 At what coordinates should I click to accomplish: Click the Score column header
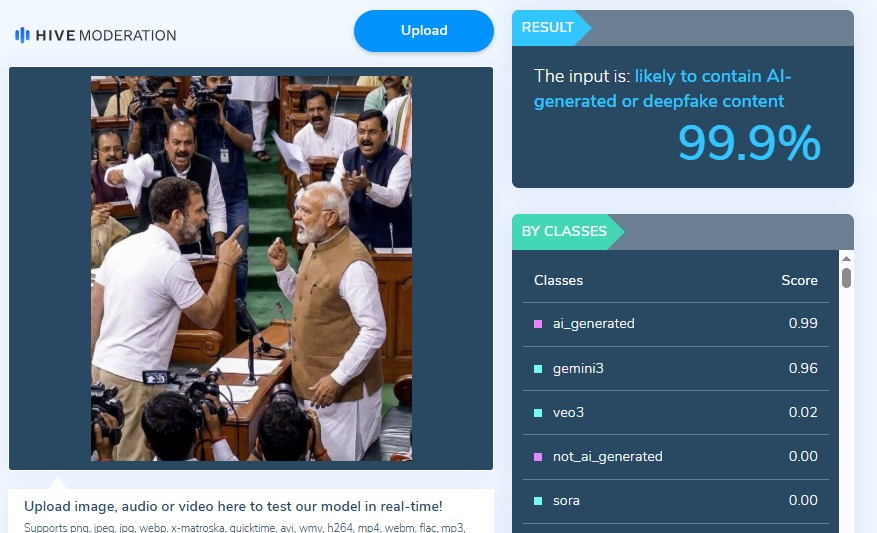tap(799, 280)
